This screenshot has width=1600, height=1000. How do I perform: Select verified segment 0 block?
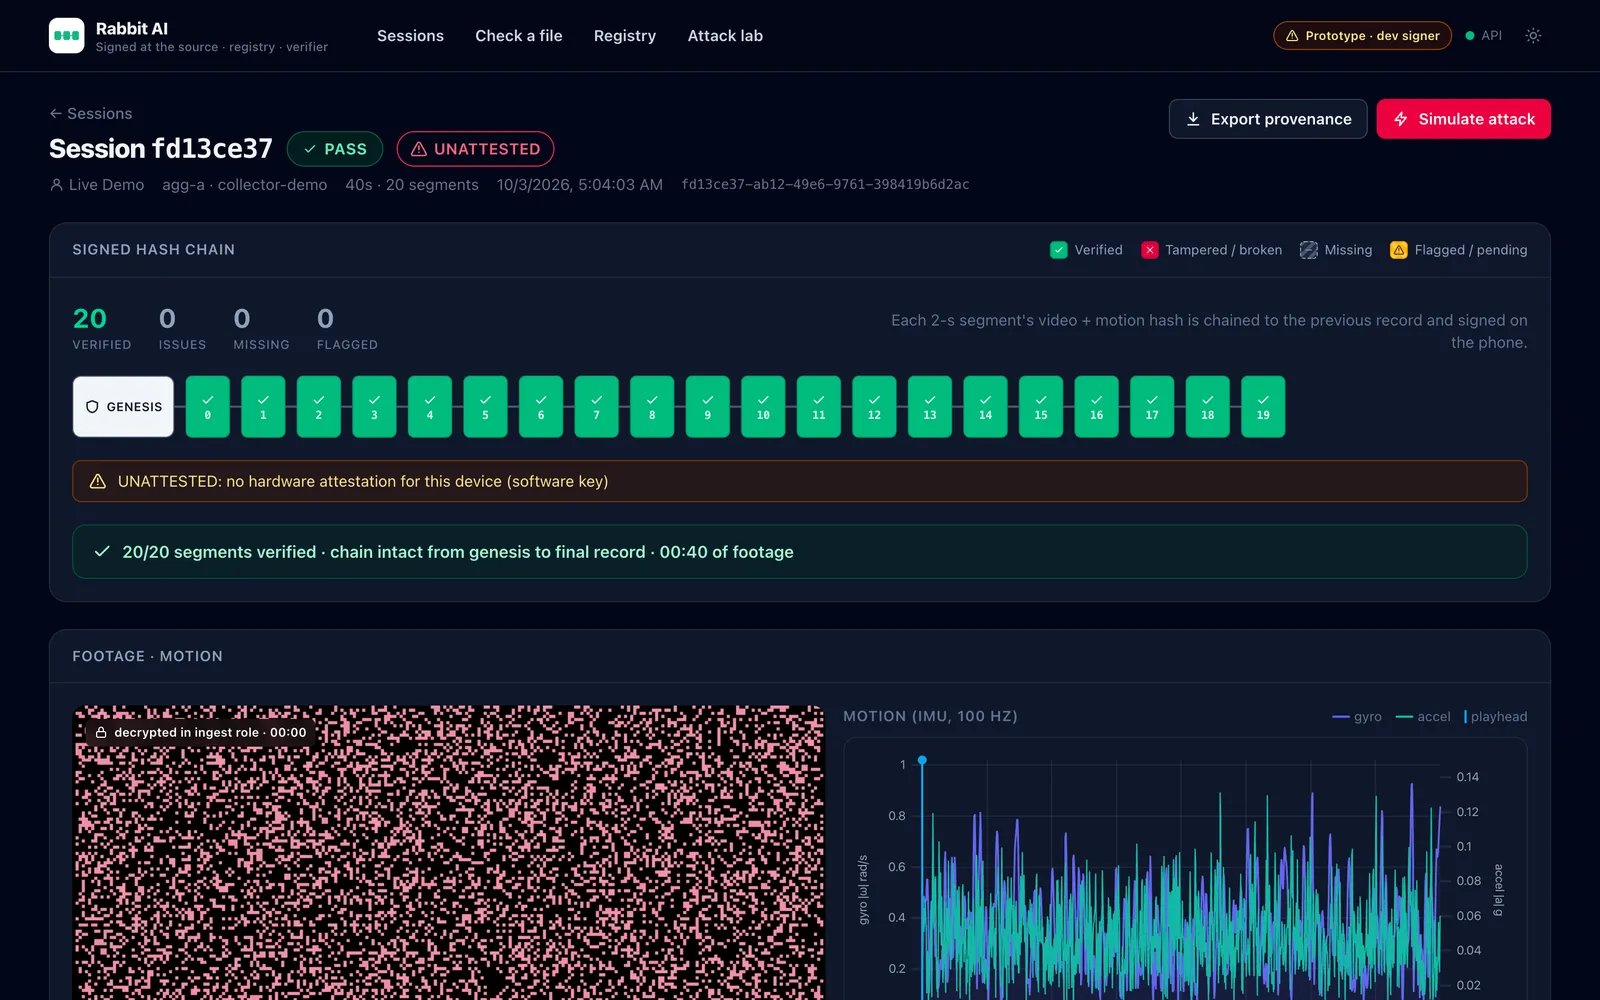coord(208,407)
